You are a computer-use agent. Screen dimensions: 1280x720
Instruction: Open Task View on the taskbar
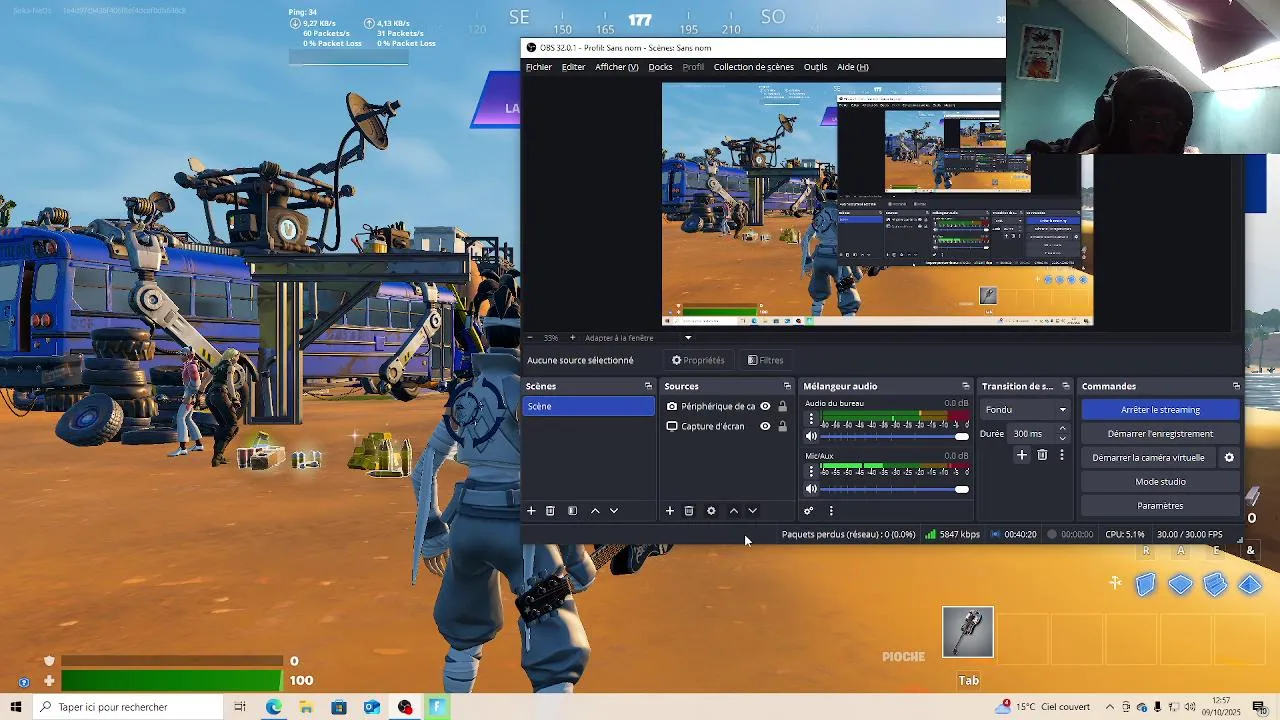pos(240,707)
